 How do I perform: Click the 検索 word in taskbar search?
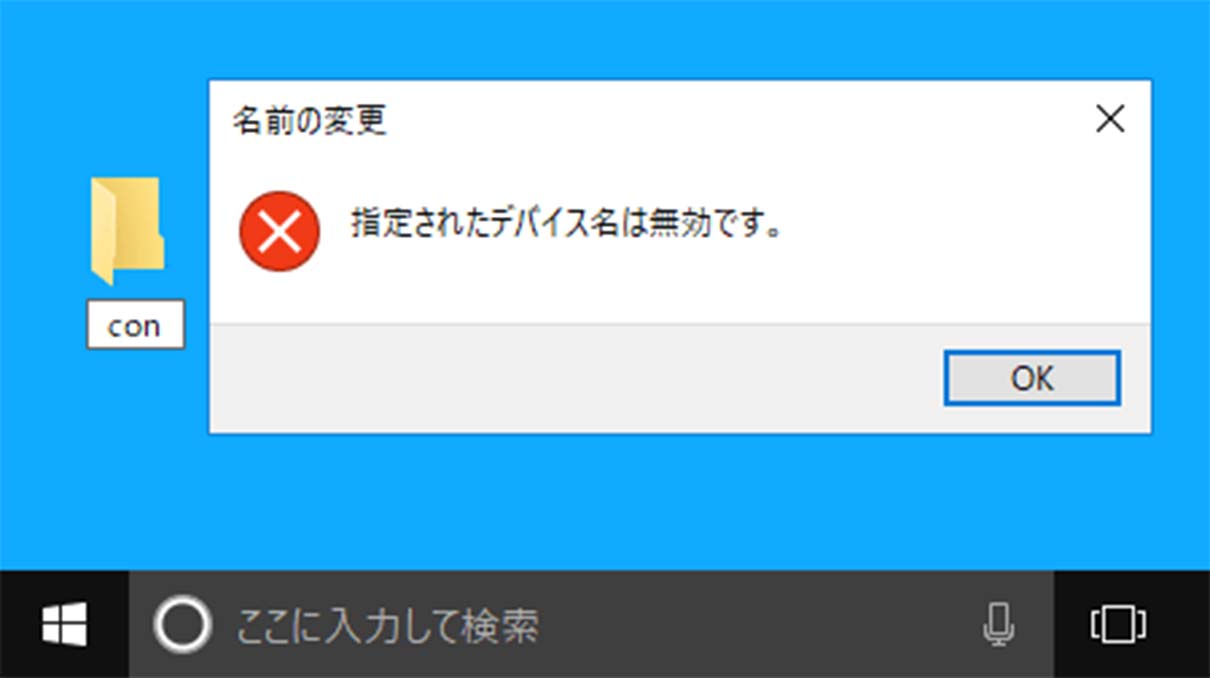tap(500, 626)
